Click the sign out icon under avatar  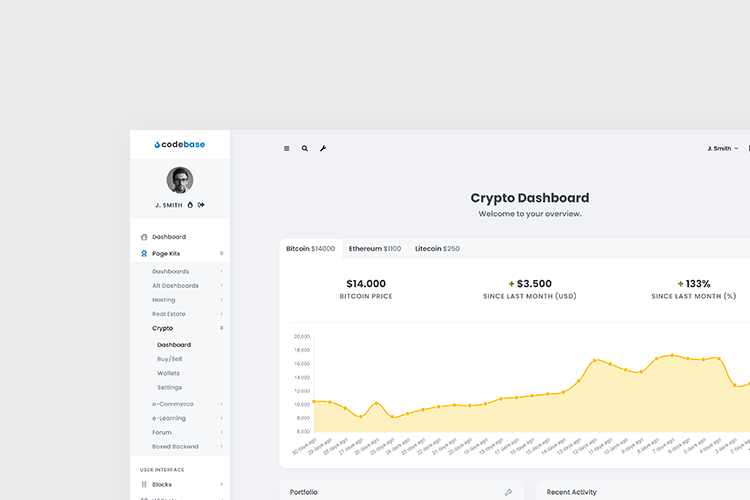point(201,204)
